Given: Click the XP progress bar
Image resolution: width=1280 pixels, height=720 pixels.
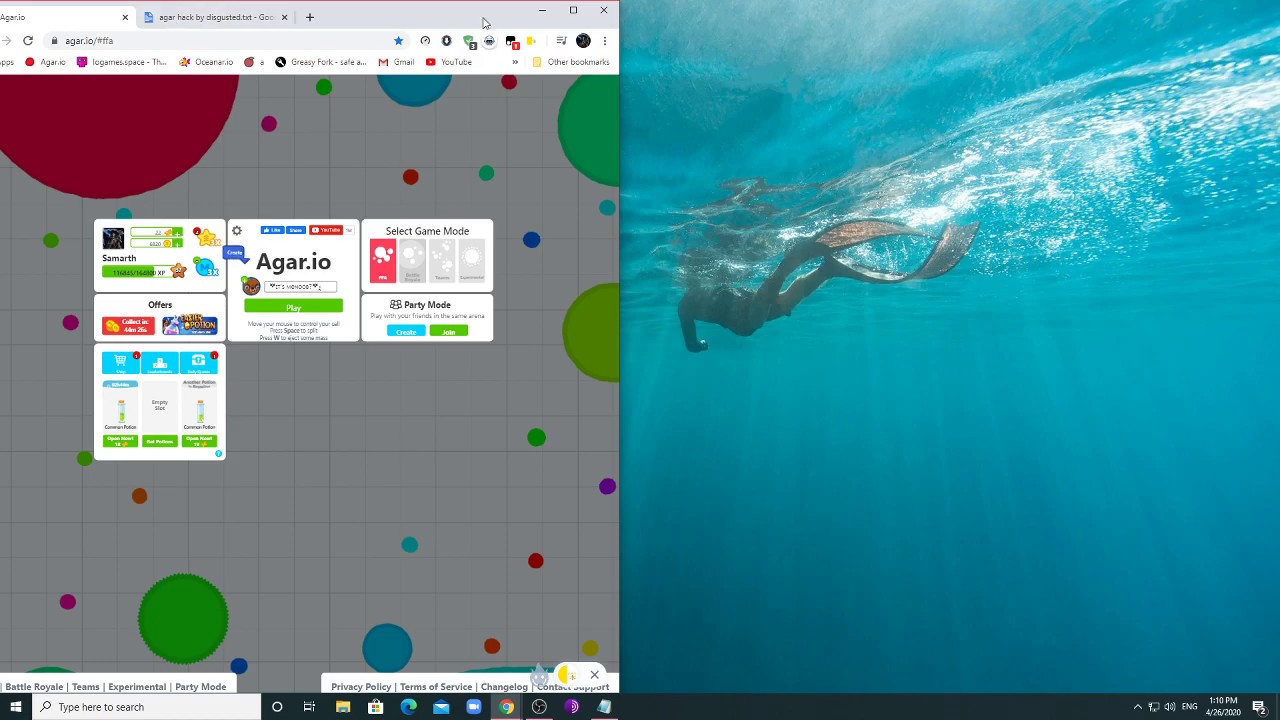Looking at the screenshot, I should click(x=137, y=272).
